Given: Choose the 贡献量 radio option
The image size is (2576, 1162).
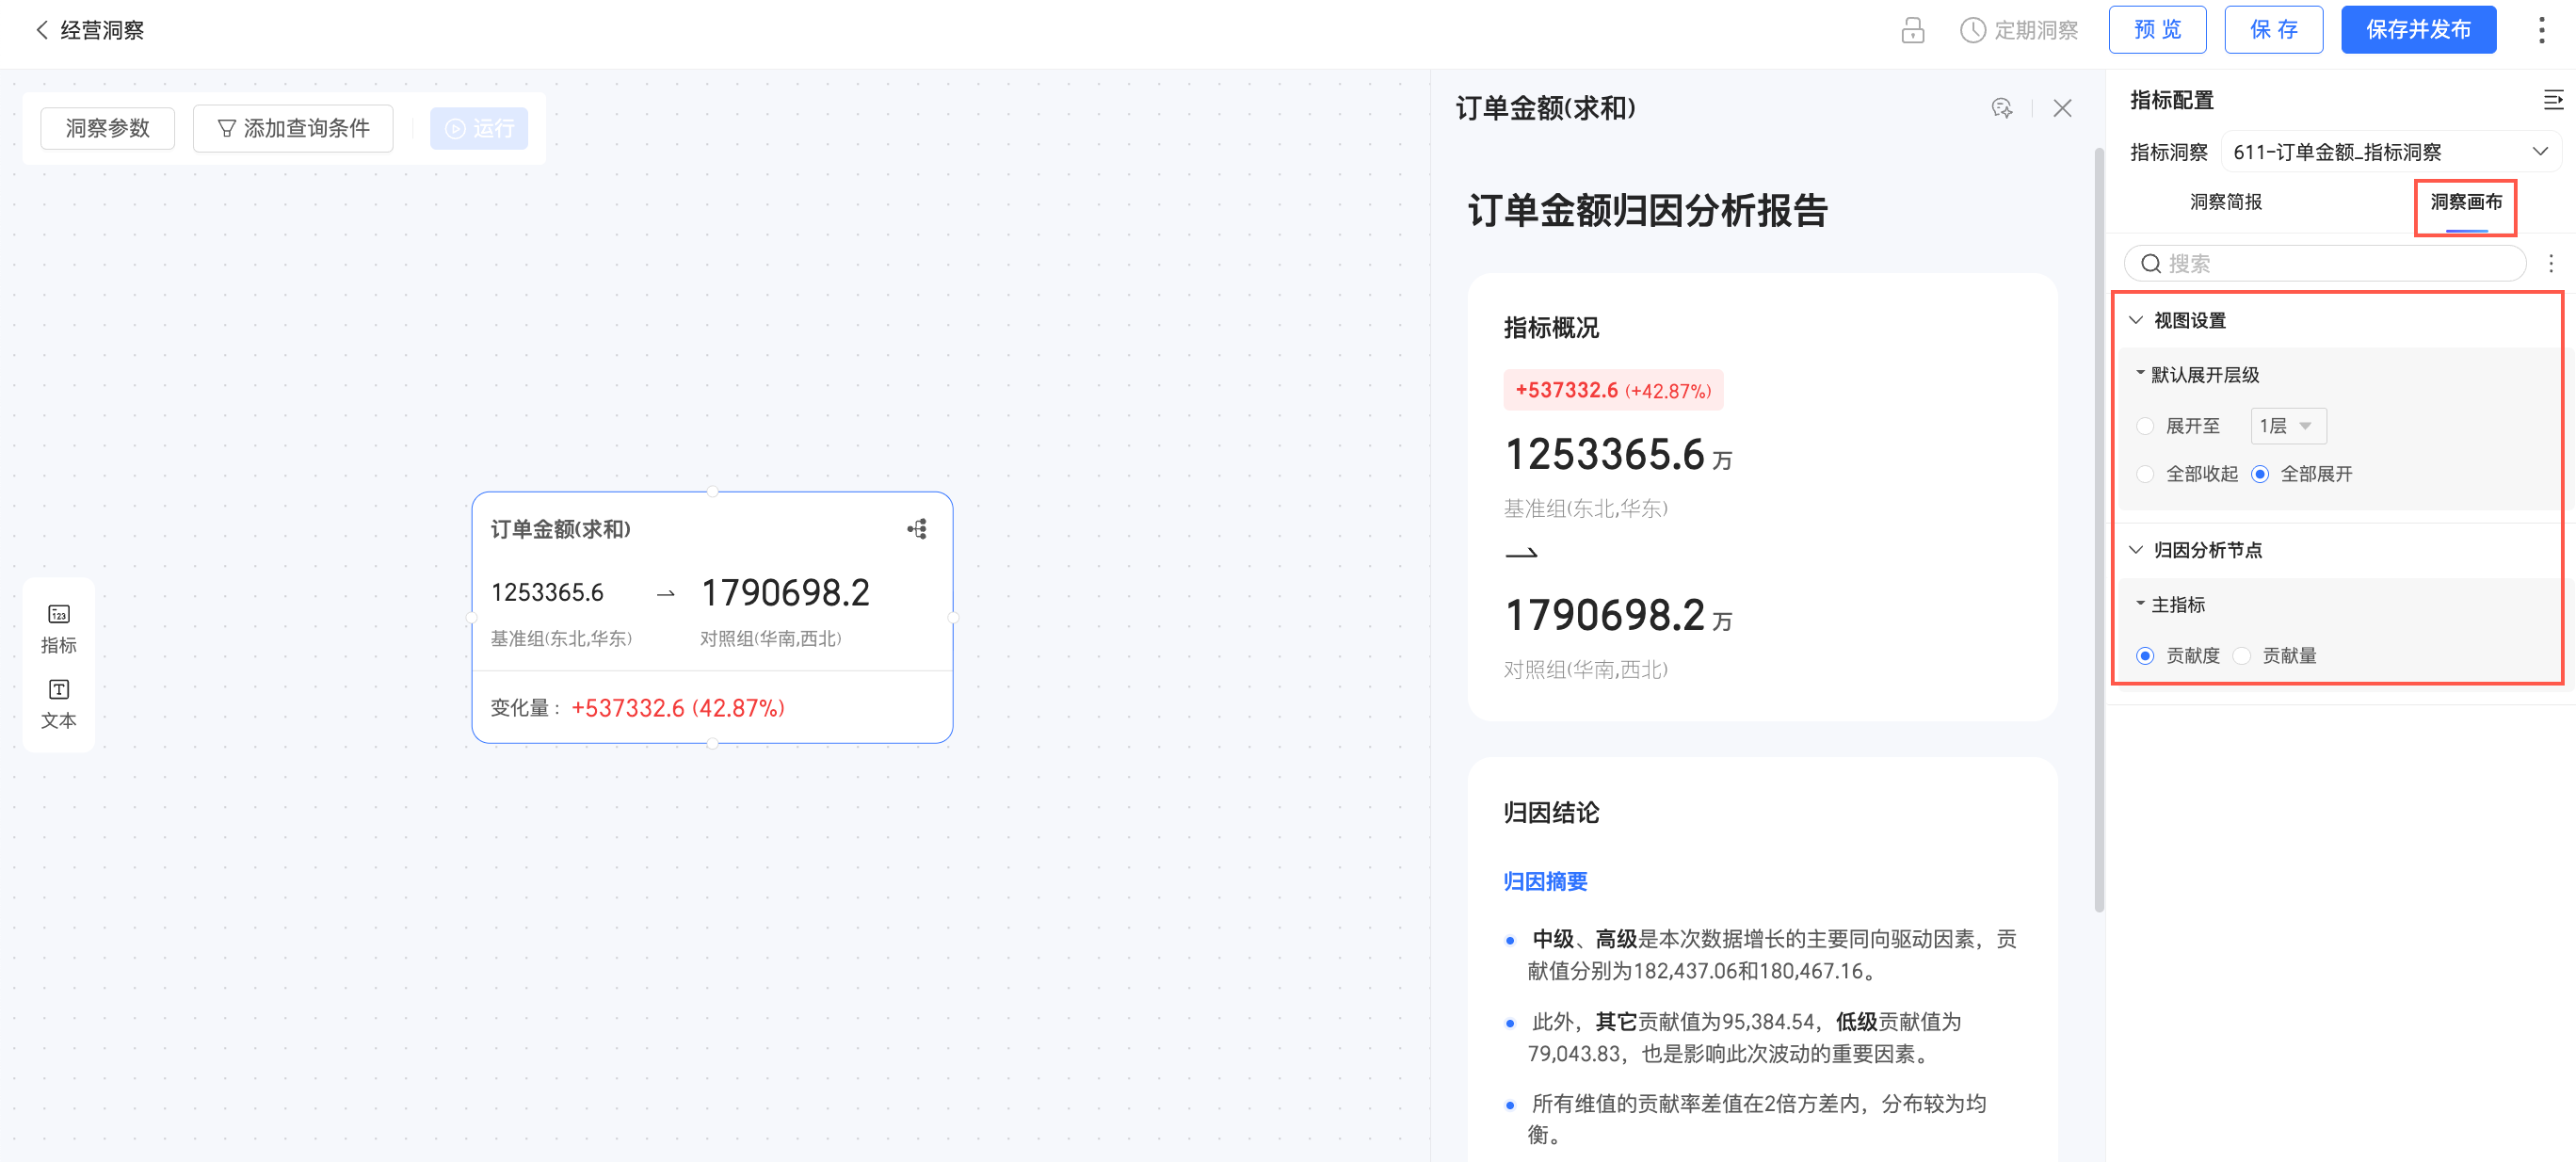Looking at the screenshot, I should [x=2242, y=656].
